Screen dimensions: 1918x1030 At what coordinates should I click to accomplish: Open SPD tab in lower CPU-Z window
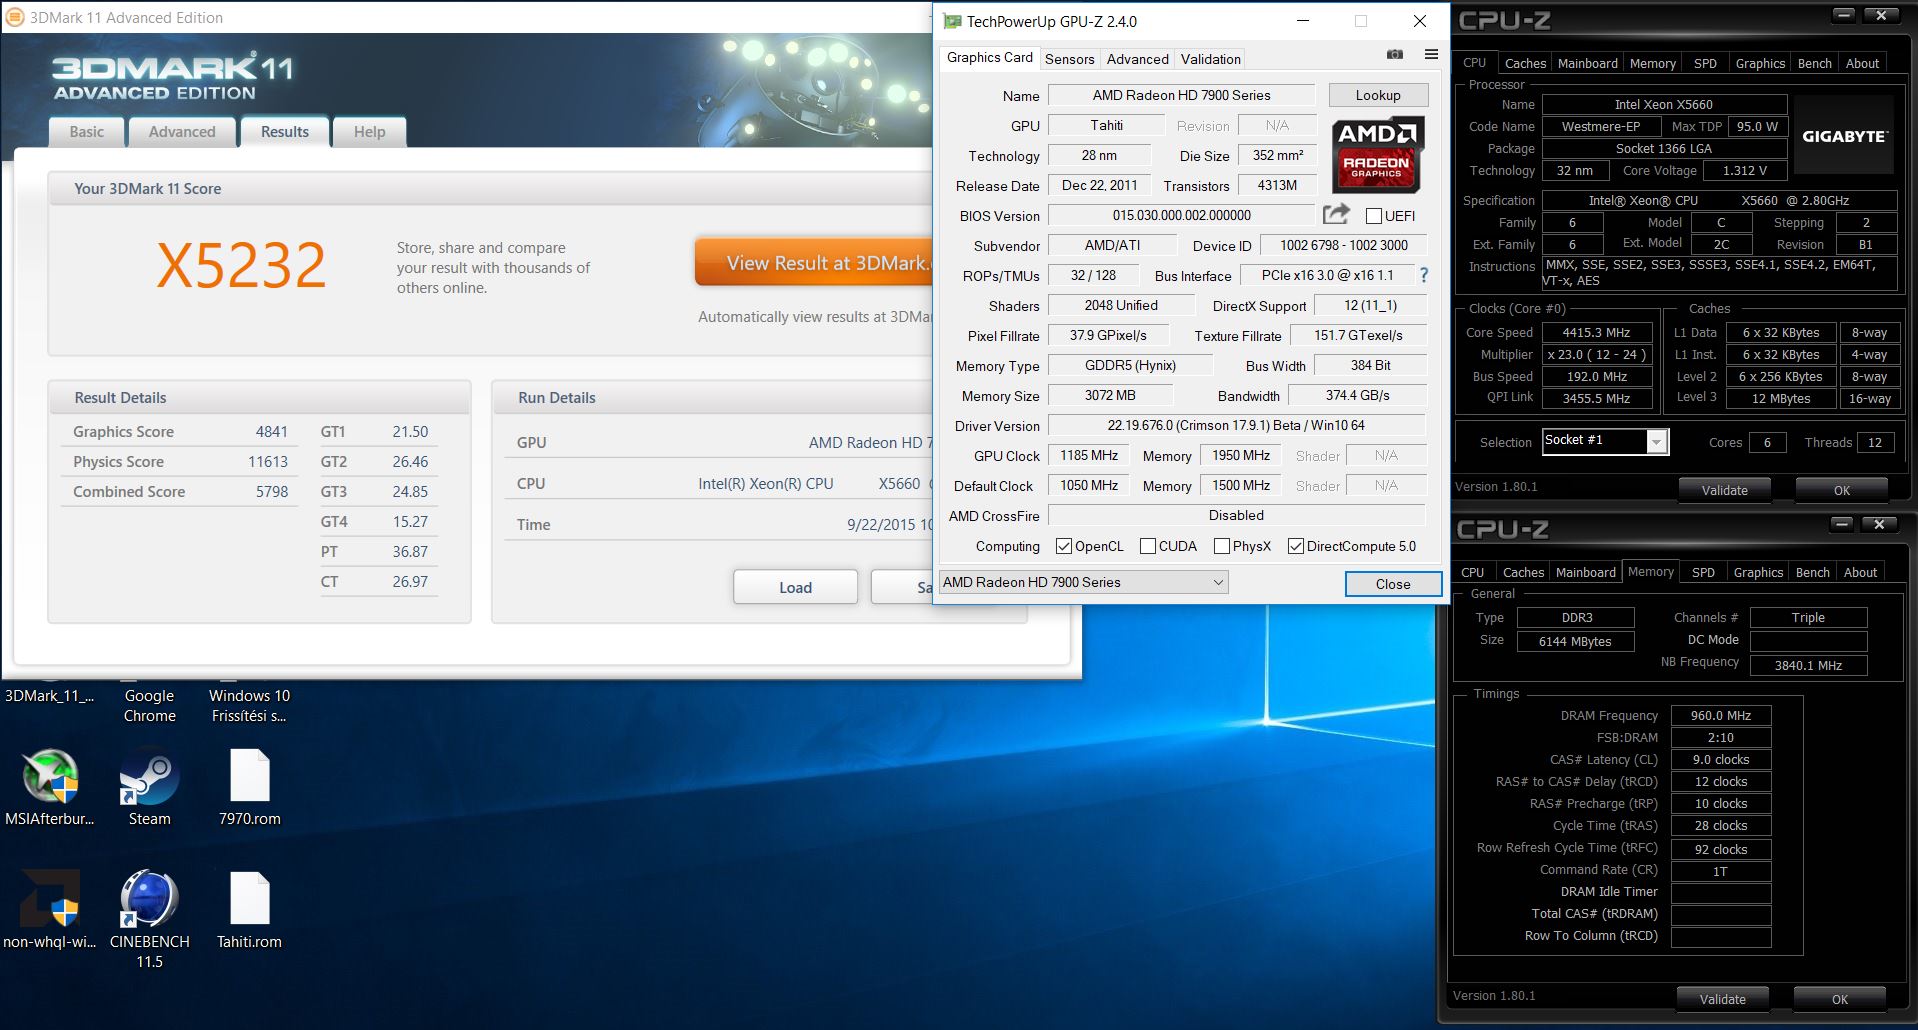[x=1703, y=572]
